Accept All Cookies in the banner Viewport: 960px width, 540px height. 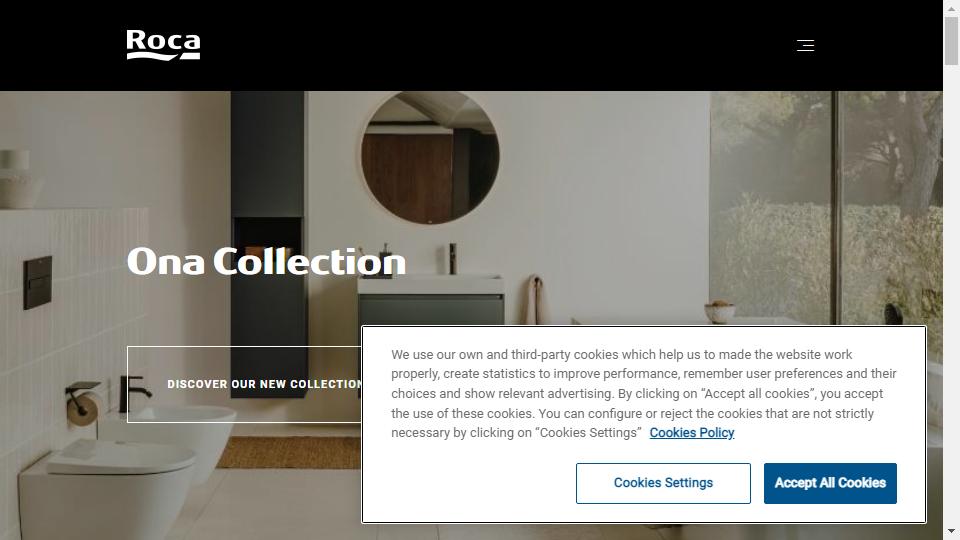830,483
